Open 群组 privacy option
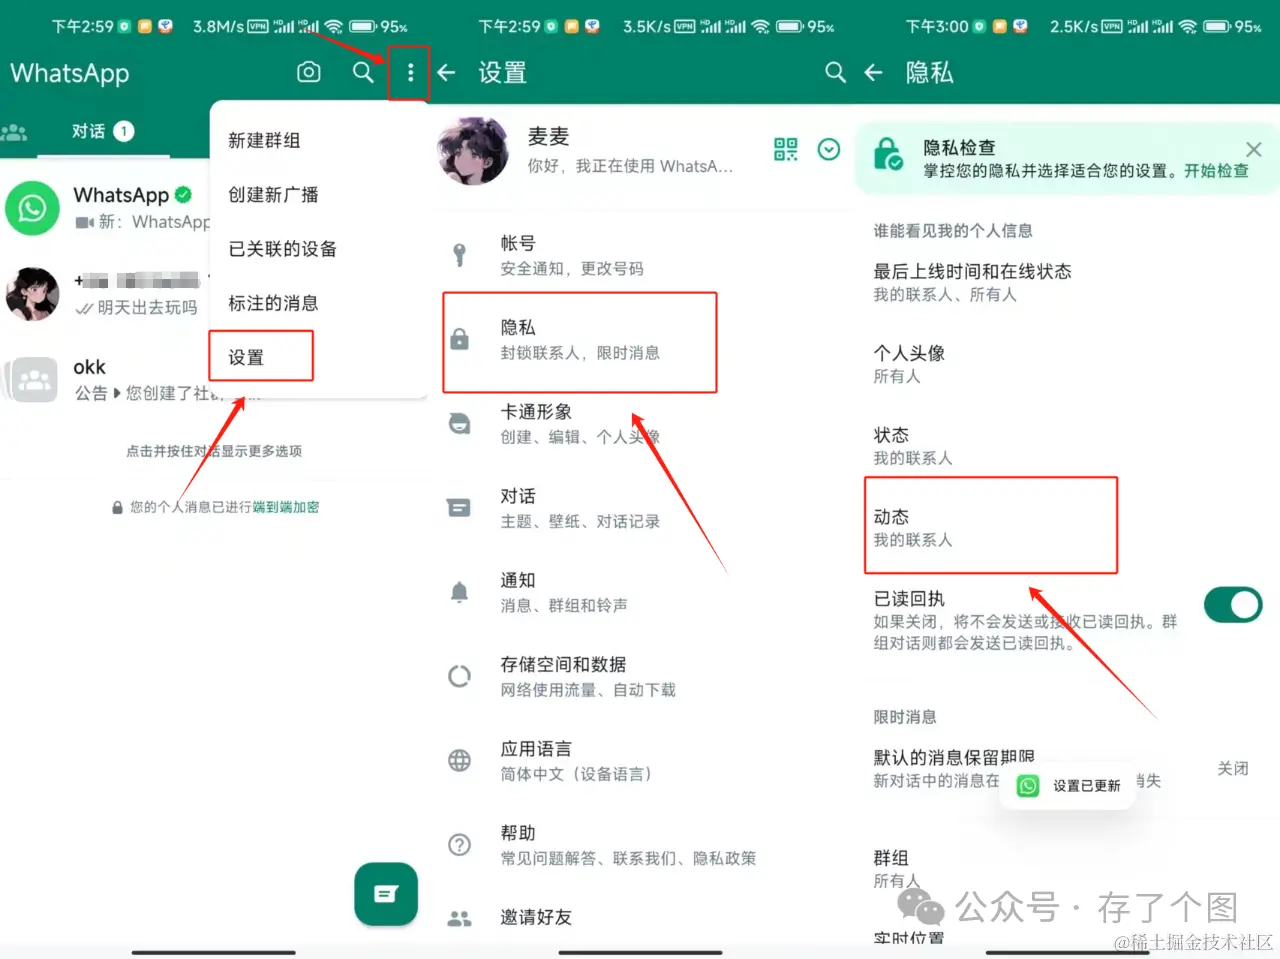This screenshot has width=1280, height=959. tap(1067, 868)
